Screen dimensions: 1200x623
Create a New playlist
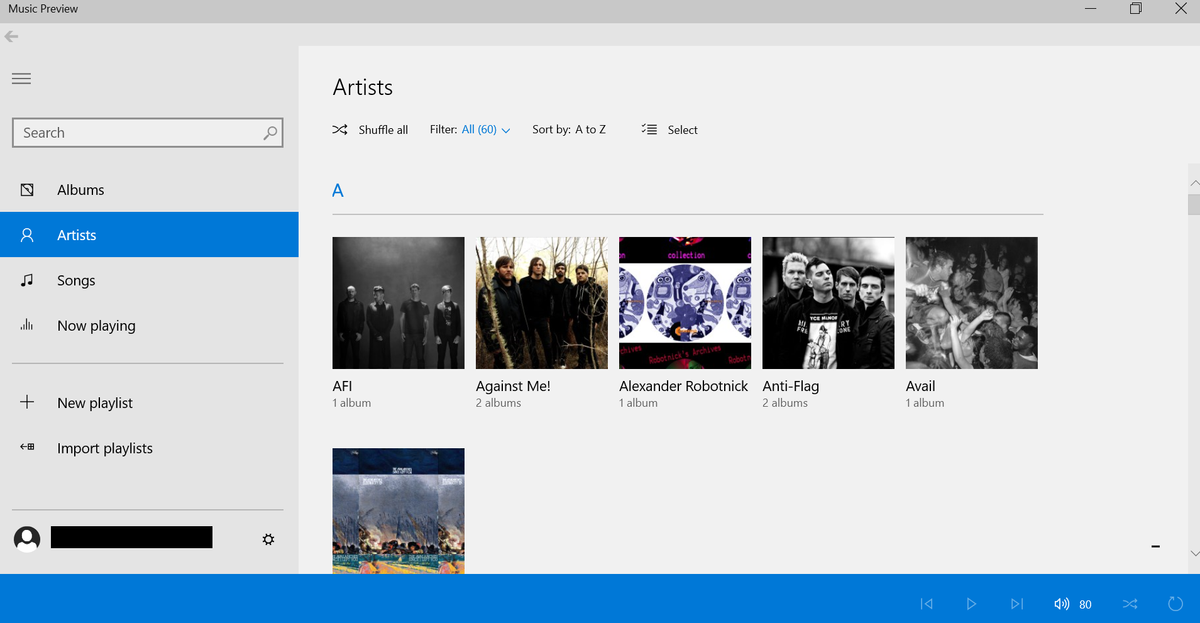point(95,402)
